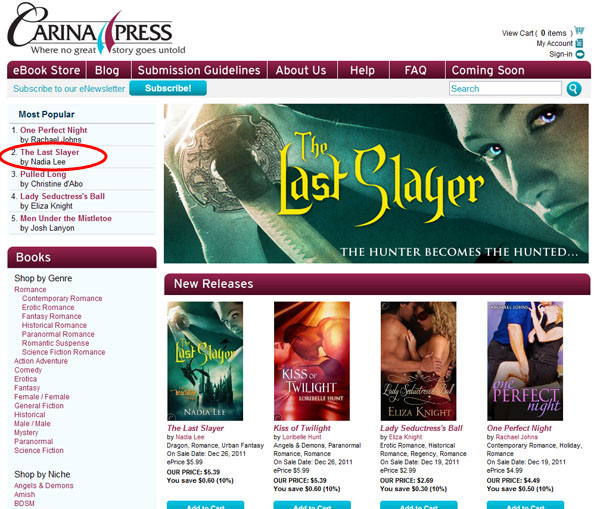The height and width of the screenshot is (509, 600).
Task: Click One Perfect Night book cover
Action: pyautogui.click(x=525, y=361)
